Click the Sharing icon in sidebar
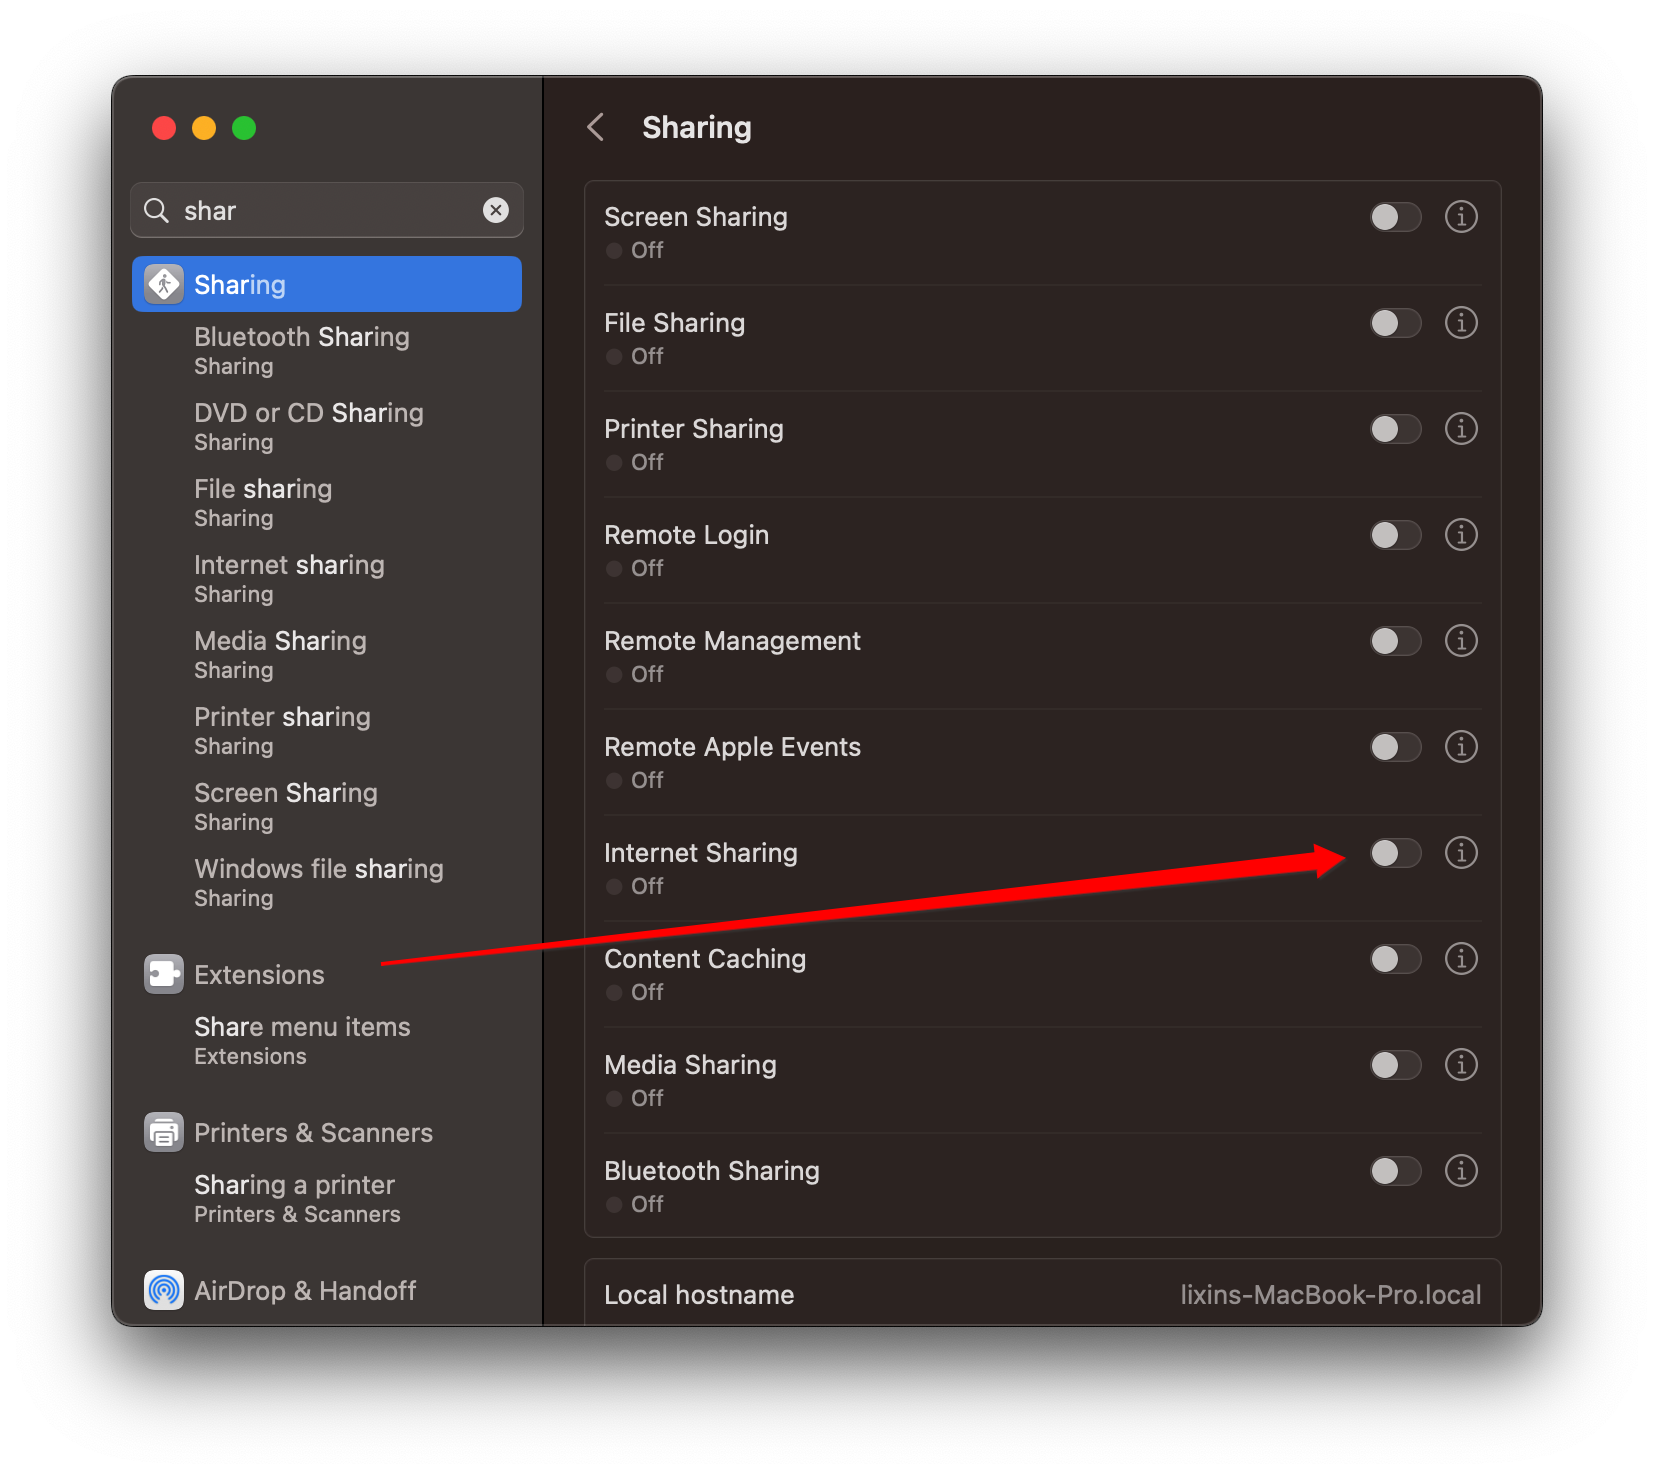The image size is (1654, 1474). [164, 284]
